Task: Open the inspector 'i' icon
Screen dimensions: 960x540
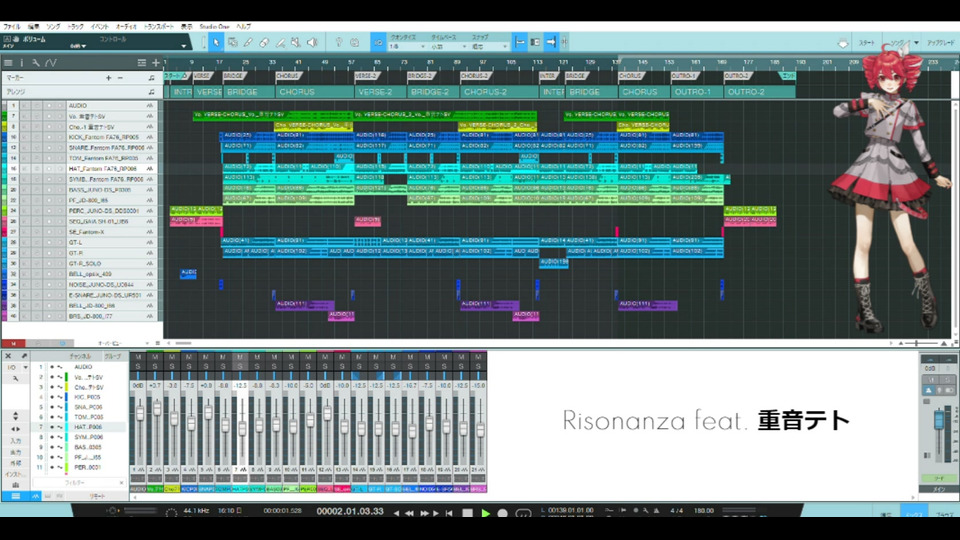Action: (22, 62)
